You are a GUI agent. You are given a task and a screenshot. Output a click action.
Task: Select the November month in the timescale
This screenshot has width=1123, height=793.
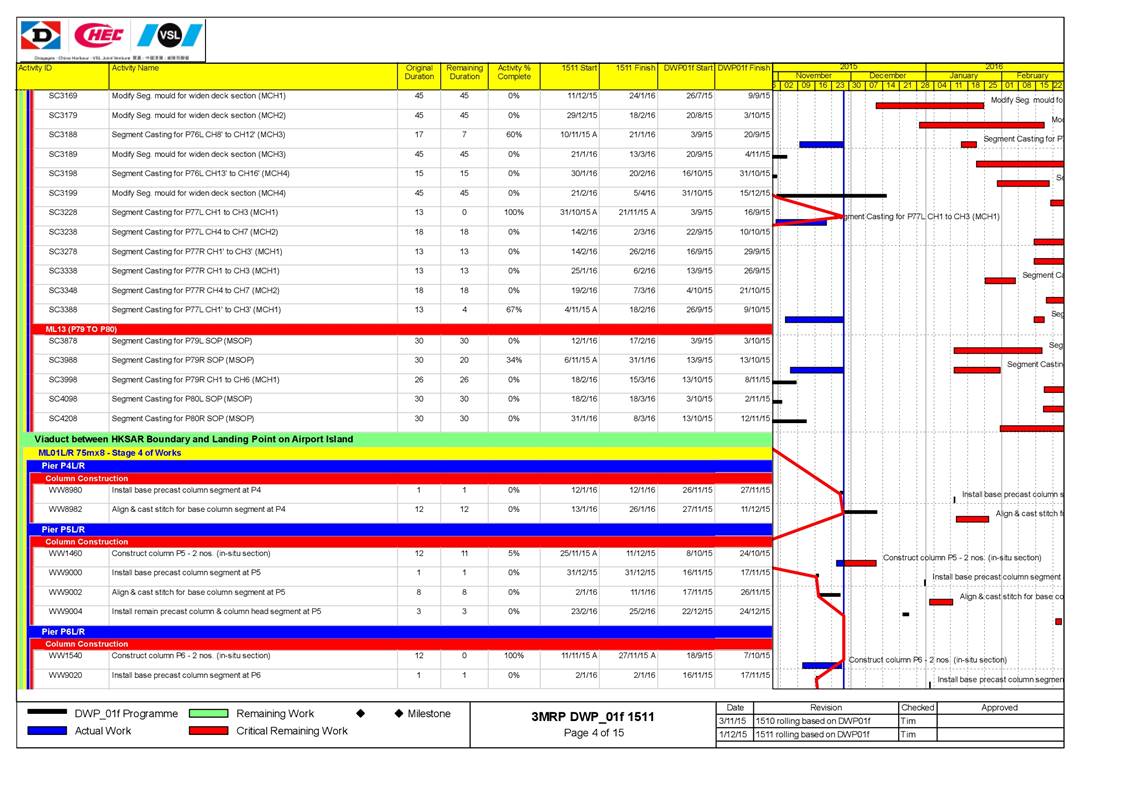[x=814, y=75]
